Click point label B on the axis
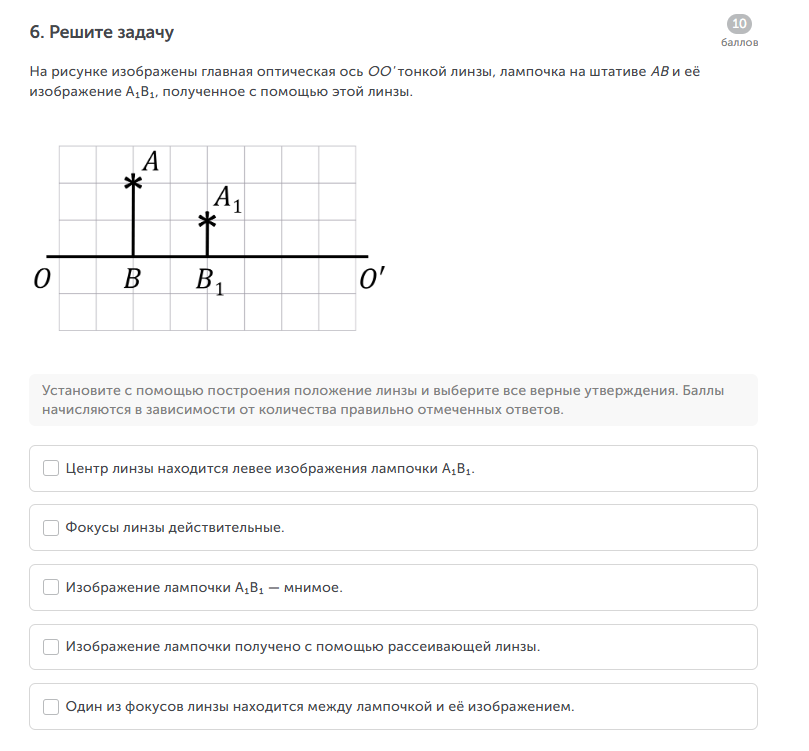The width and height of the screenshot is (809, 751). click(x=132, y=280)
